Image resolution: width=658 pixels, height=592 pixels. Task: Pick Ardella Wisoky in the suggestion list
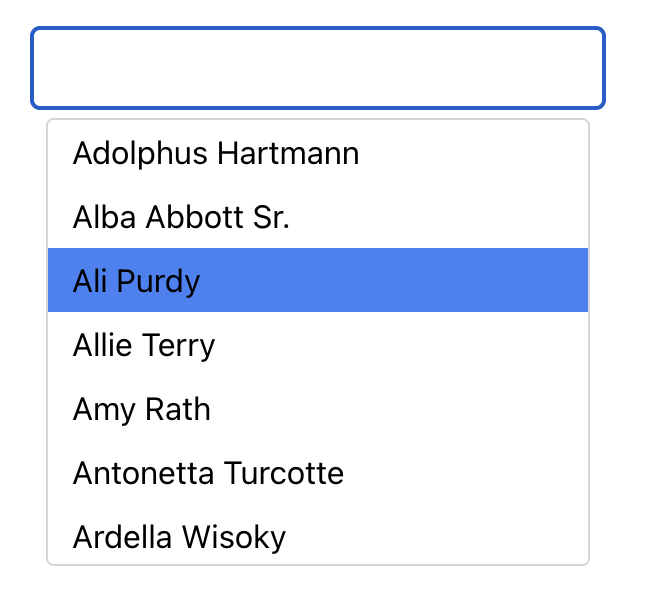click(179, 537)
